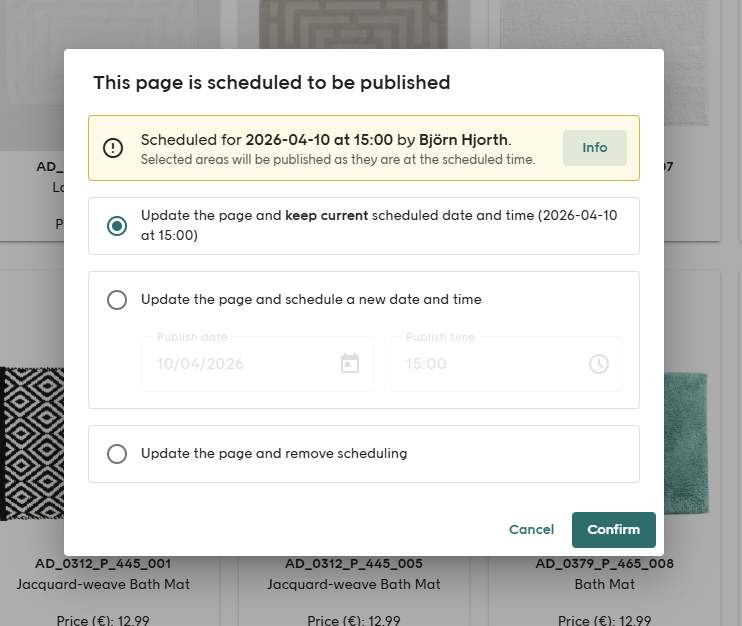Click product code AD_0312_P_445_005
Screen dimensions: 742x626
[353, 564]
